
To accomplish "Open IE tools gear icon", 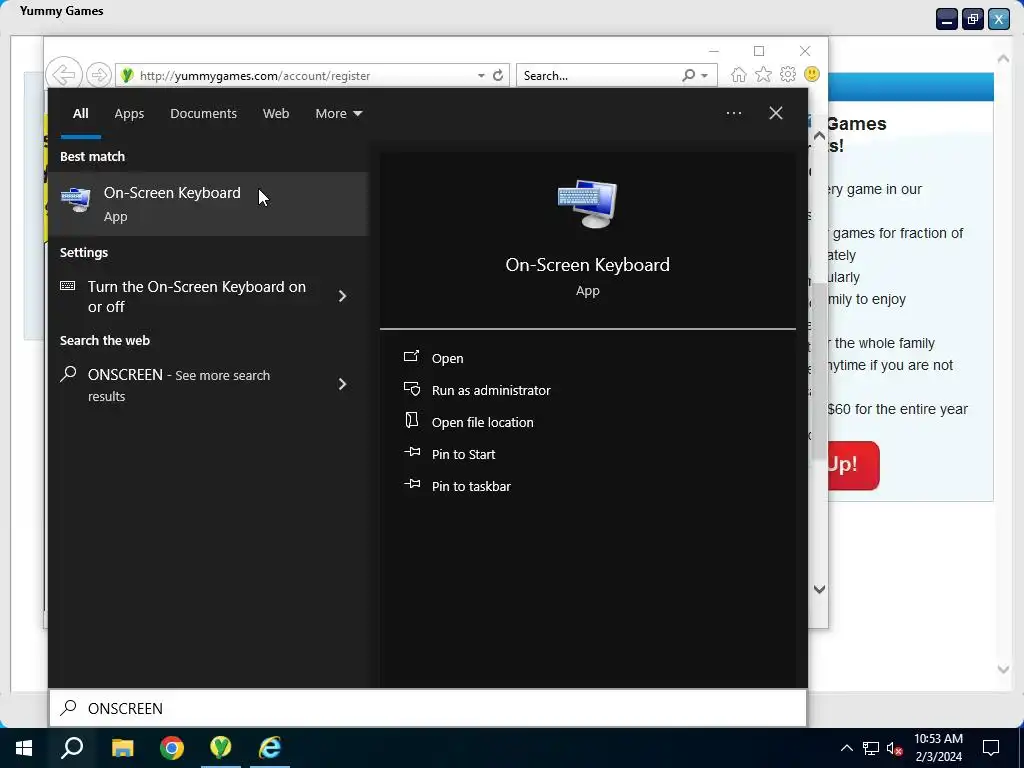I will click(x=788, y=74).
